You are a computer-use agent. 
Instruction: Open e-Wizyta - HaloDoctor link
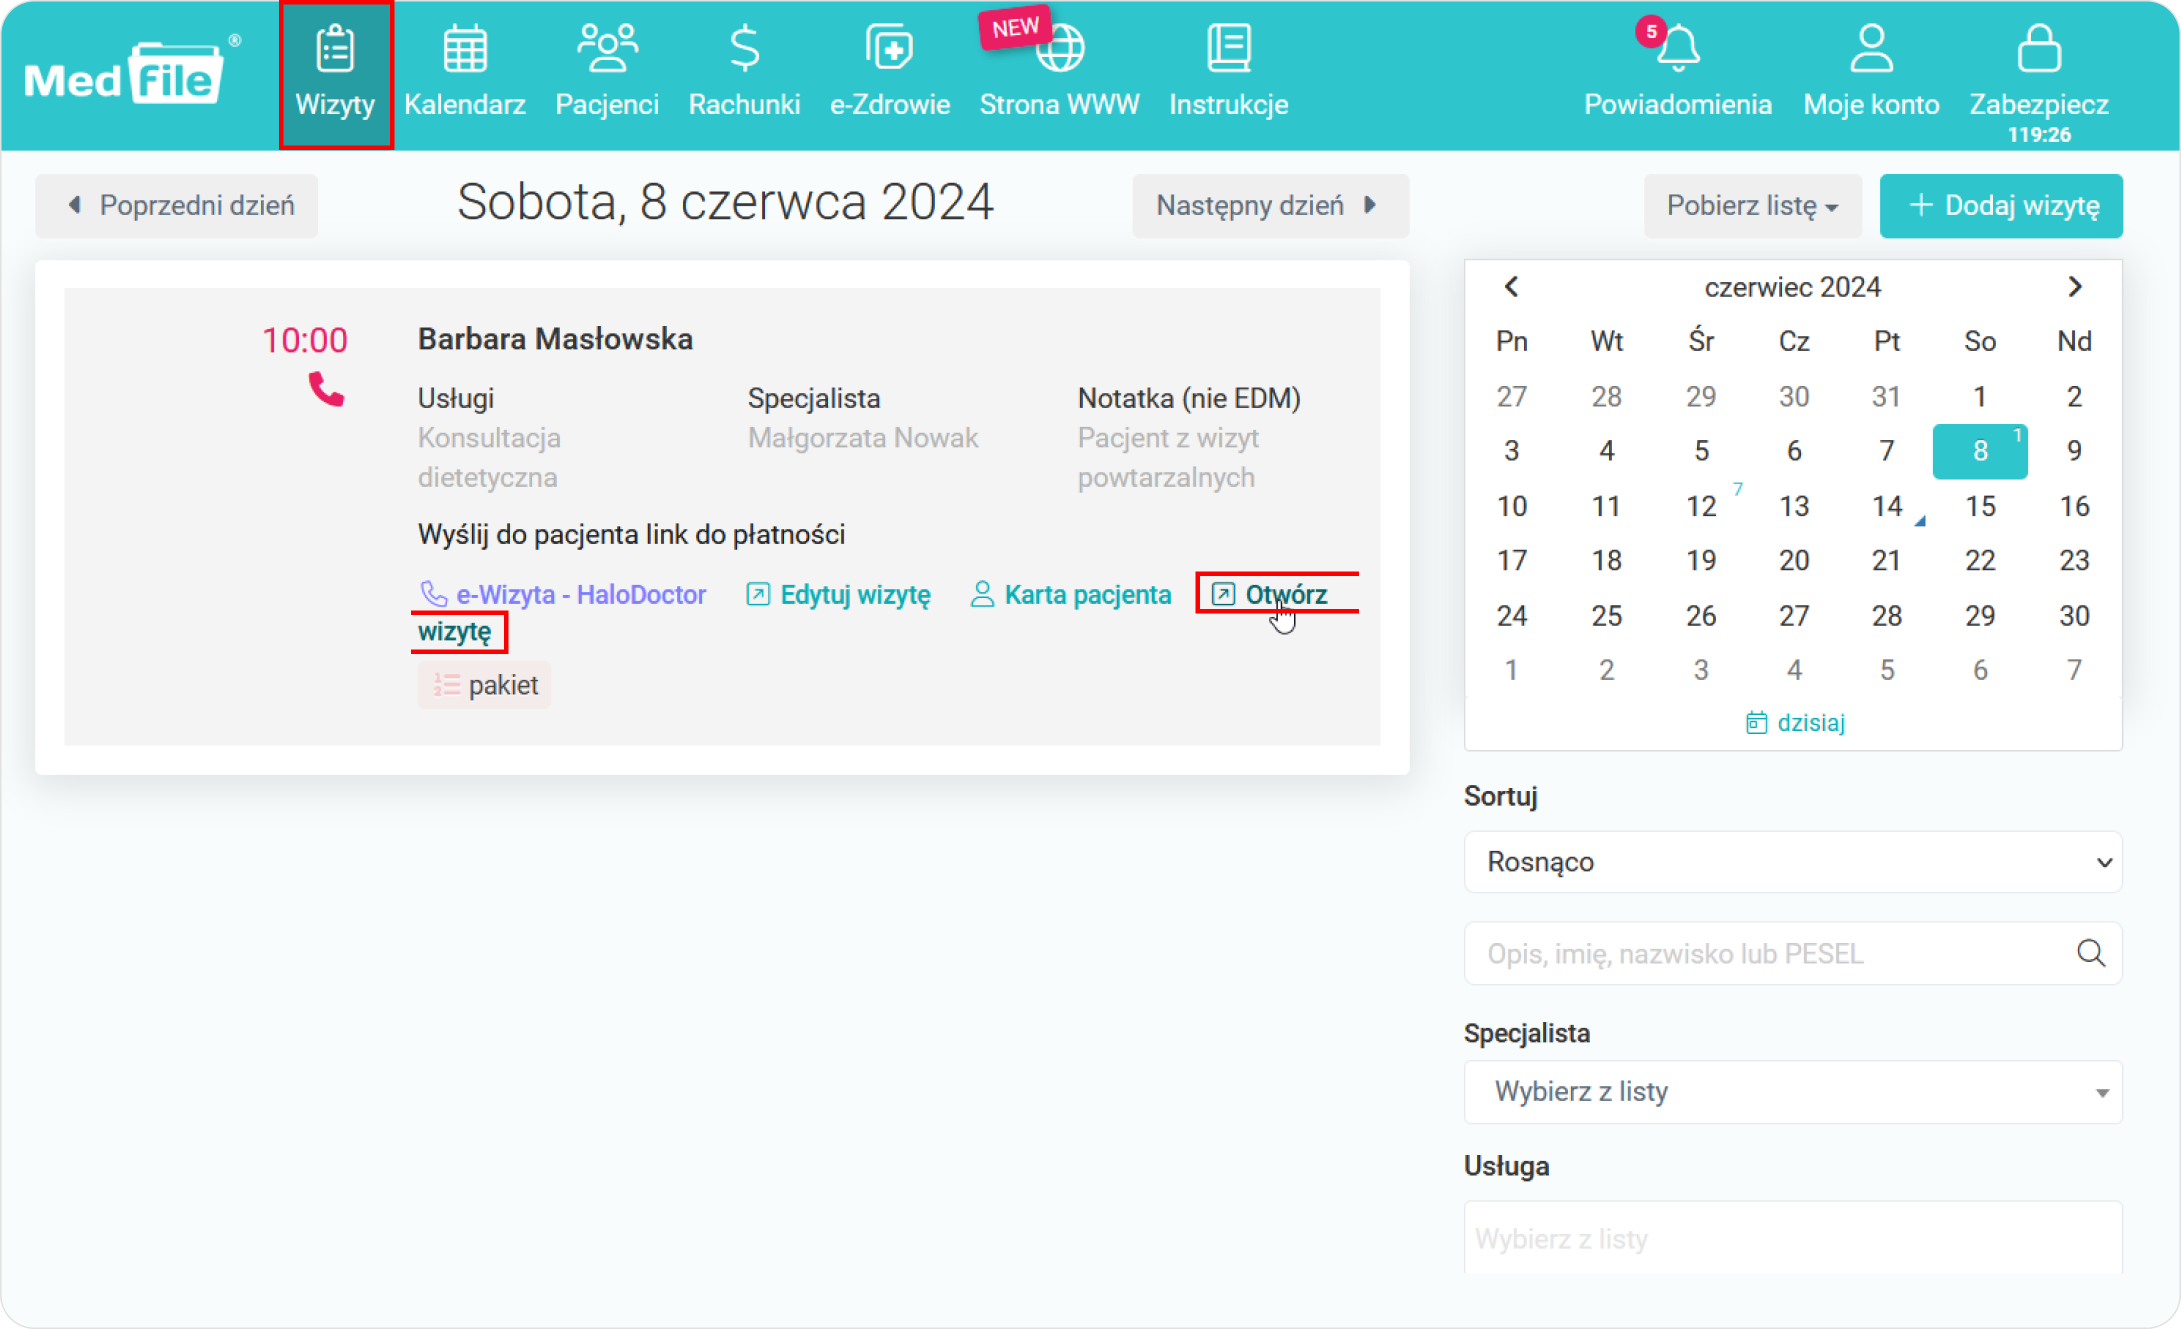[x=563, y=594]
